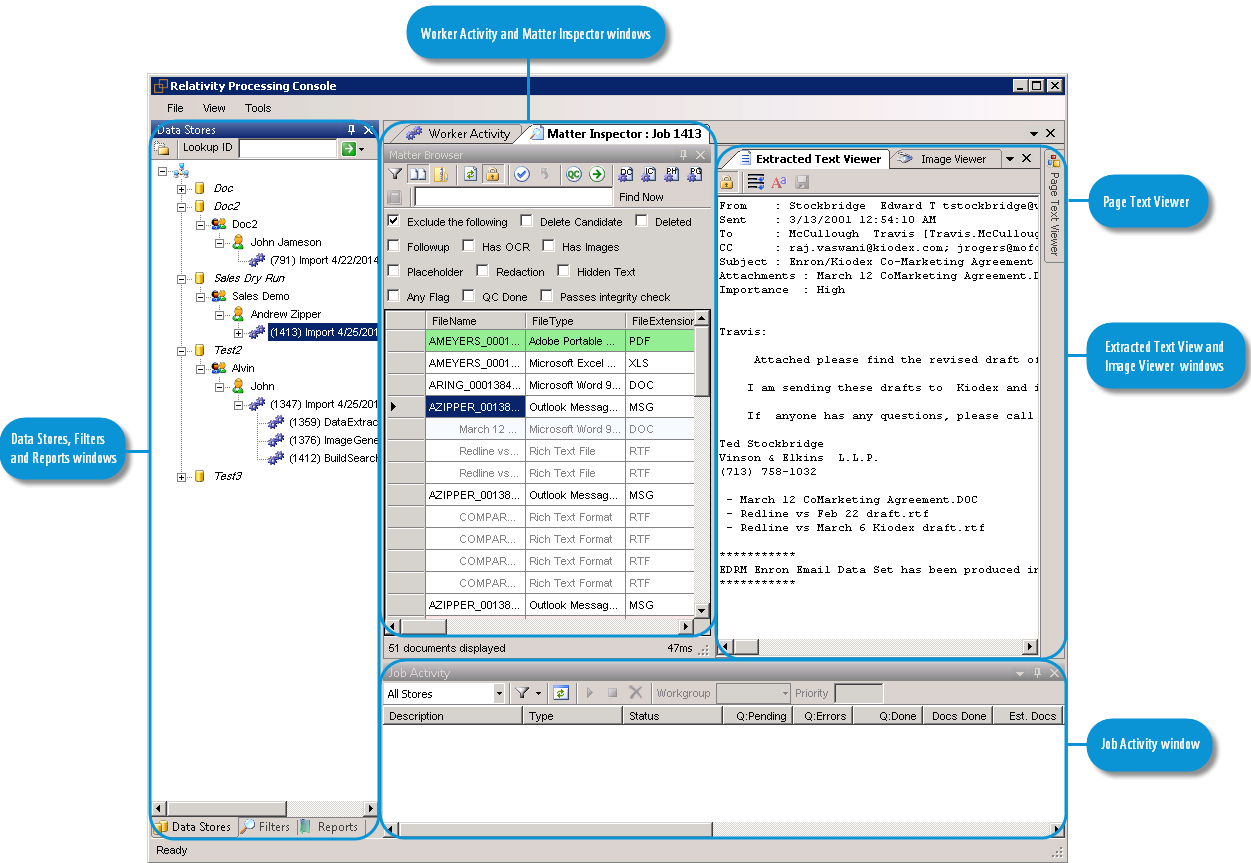The height and width of the screenshot is (863, 1251).
Task: Click the PH gear icon in toolbar
Action: click(671, 174)
